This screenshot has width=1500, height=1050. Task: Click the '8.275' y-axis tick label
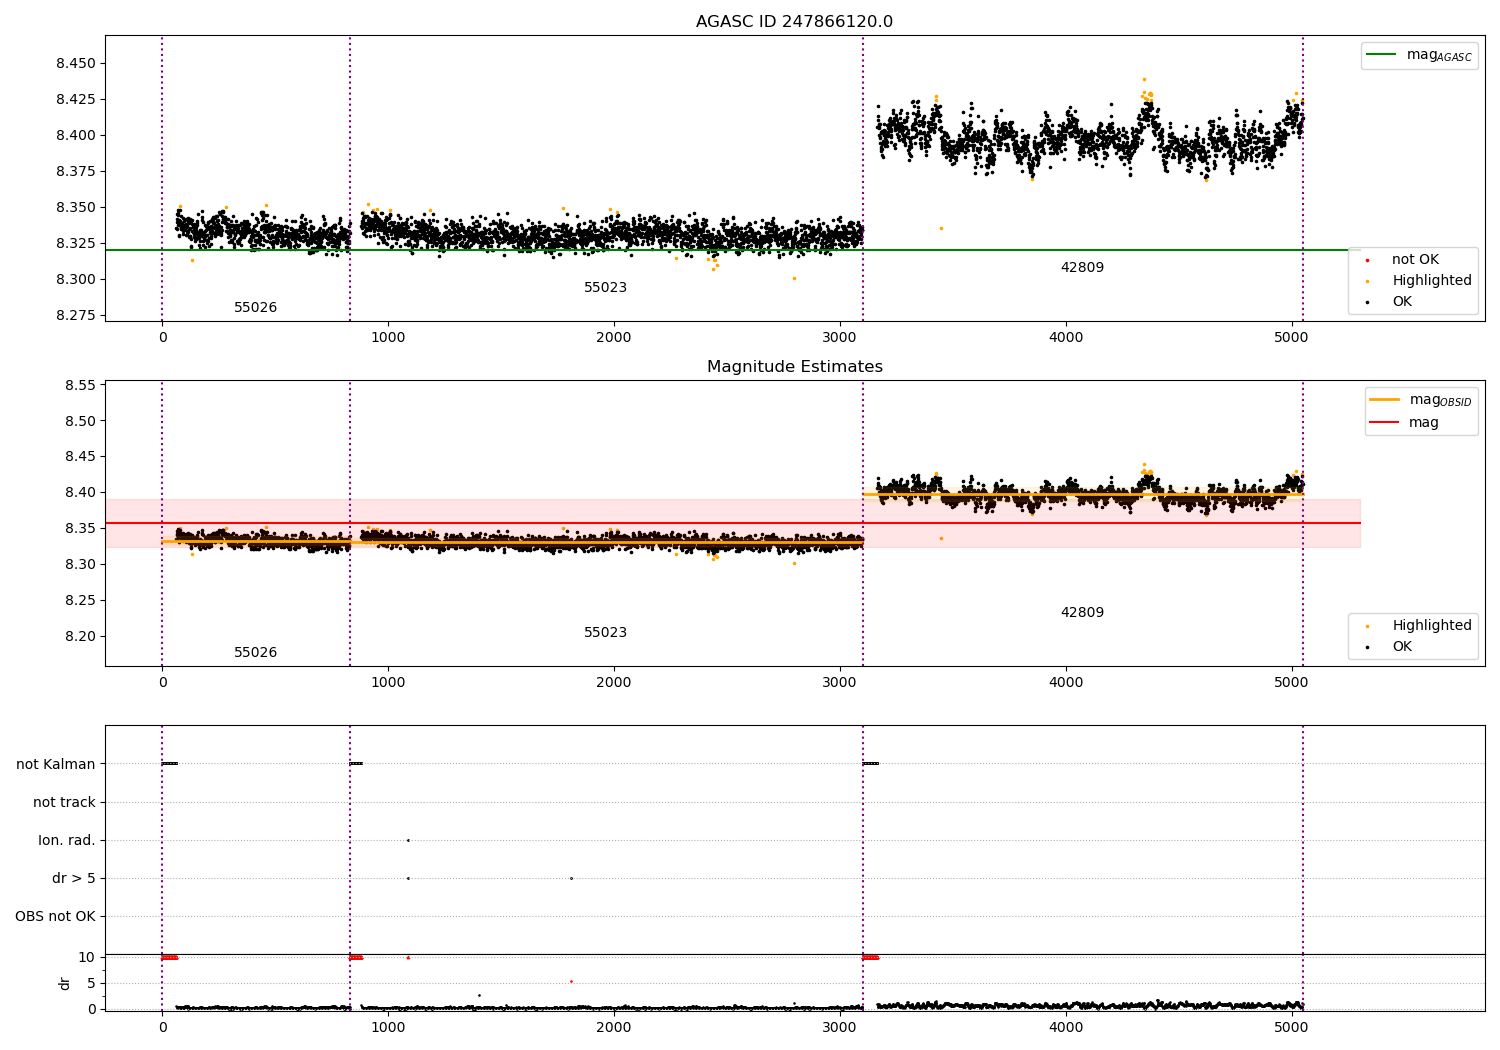[x=76, y=316]
